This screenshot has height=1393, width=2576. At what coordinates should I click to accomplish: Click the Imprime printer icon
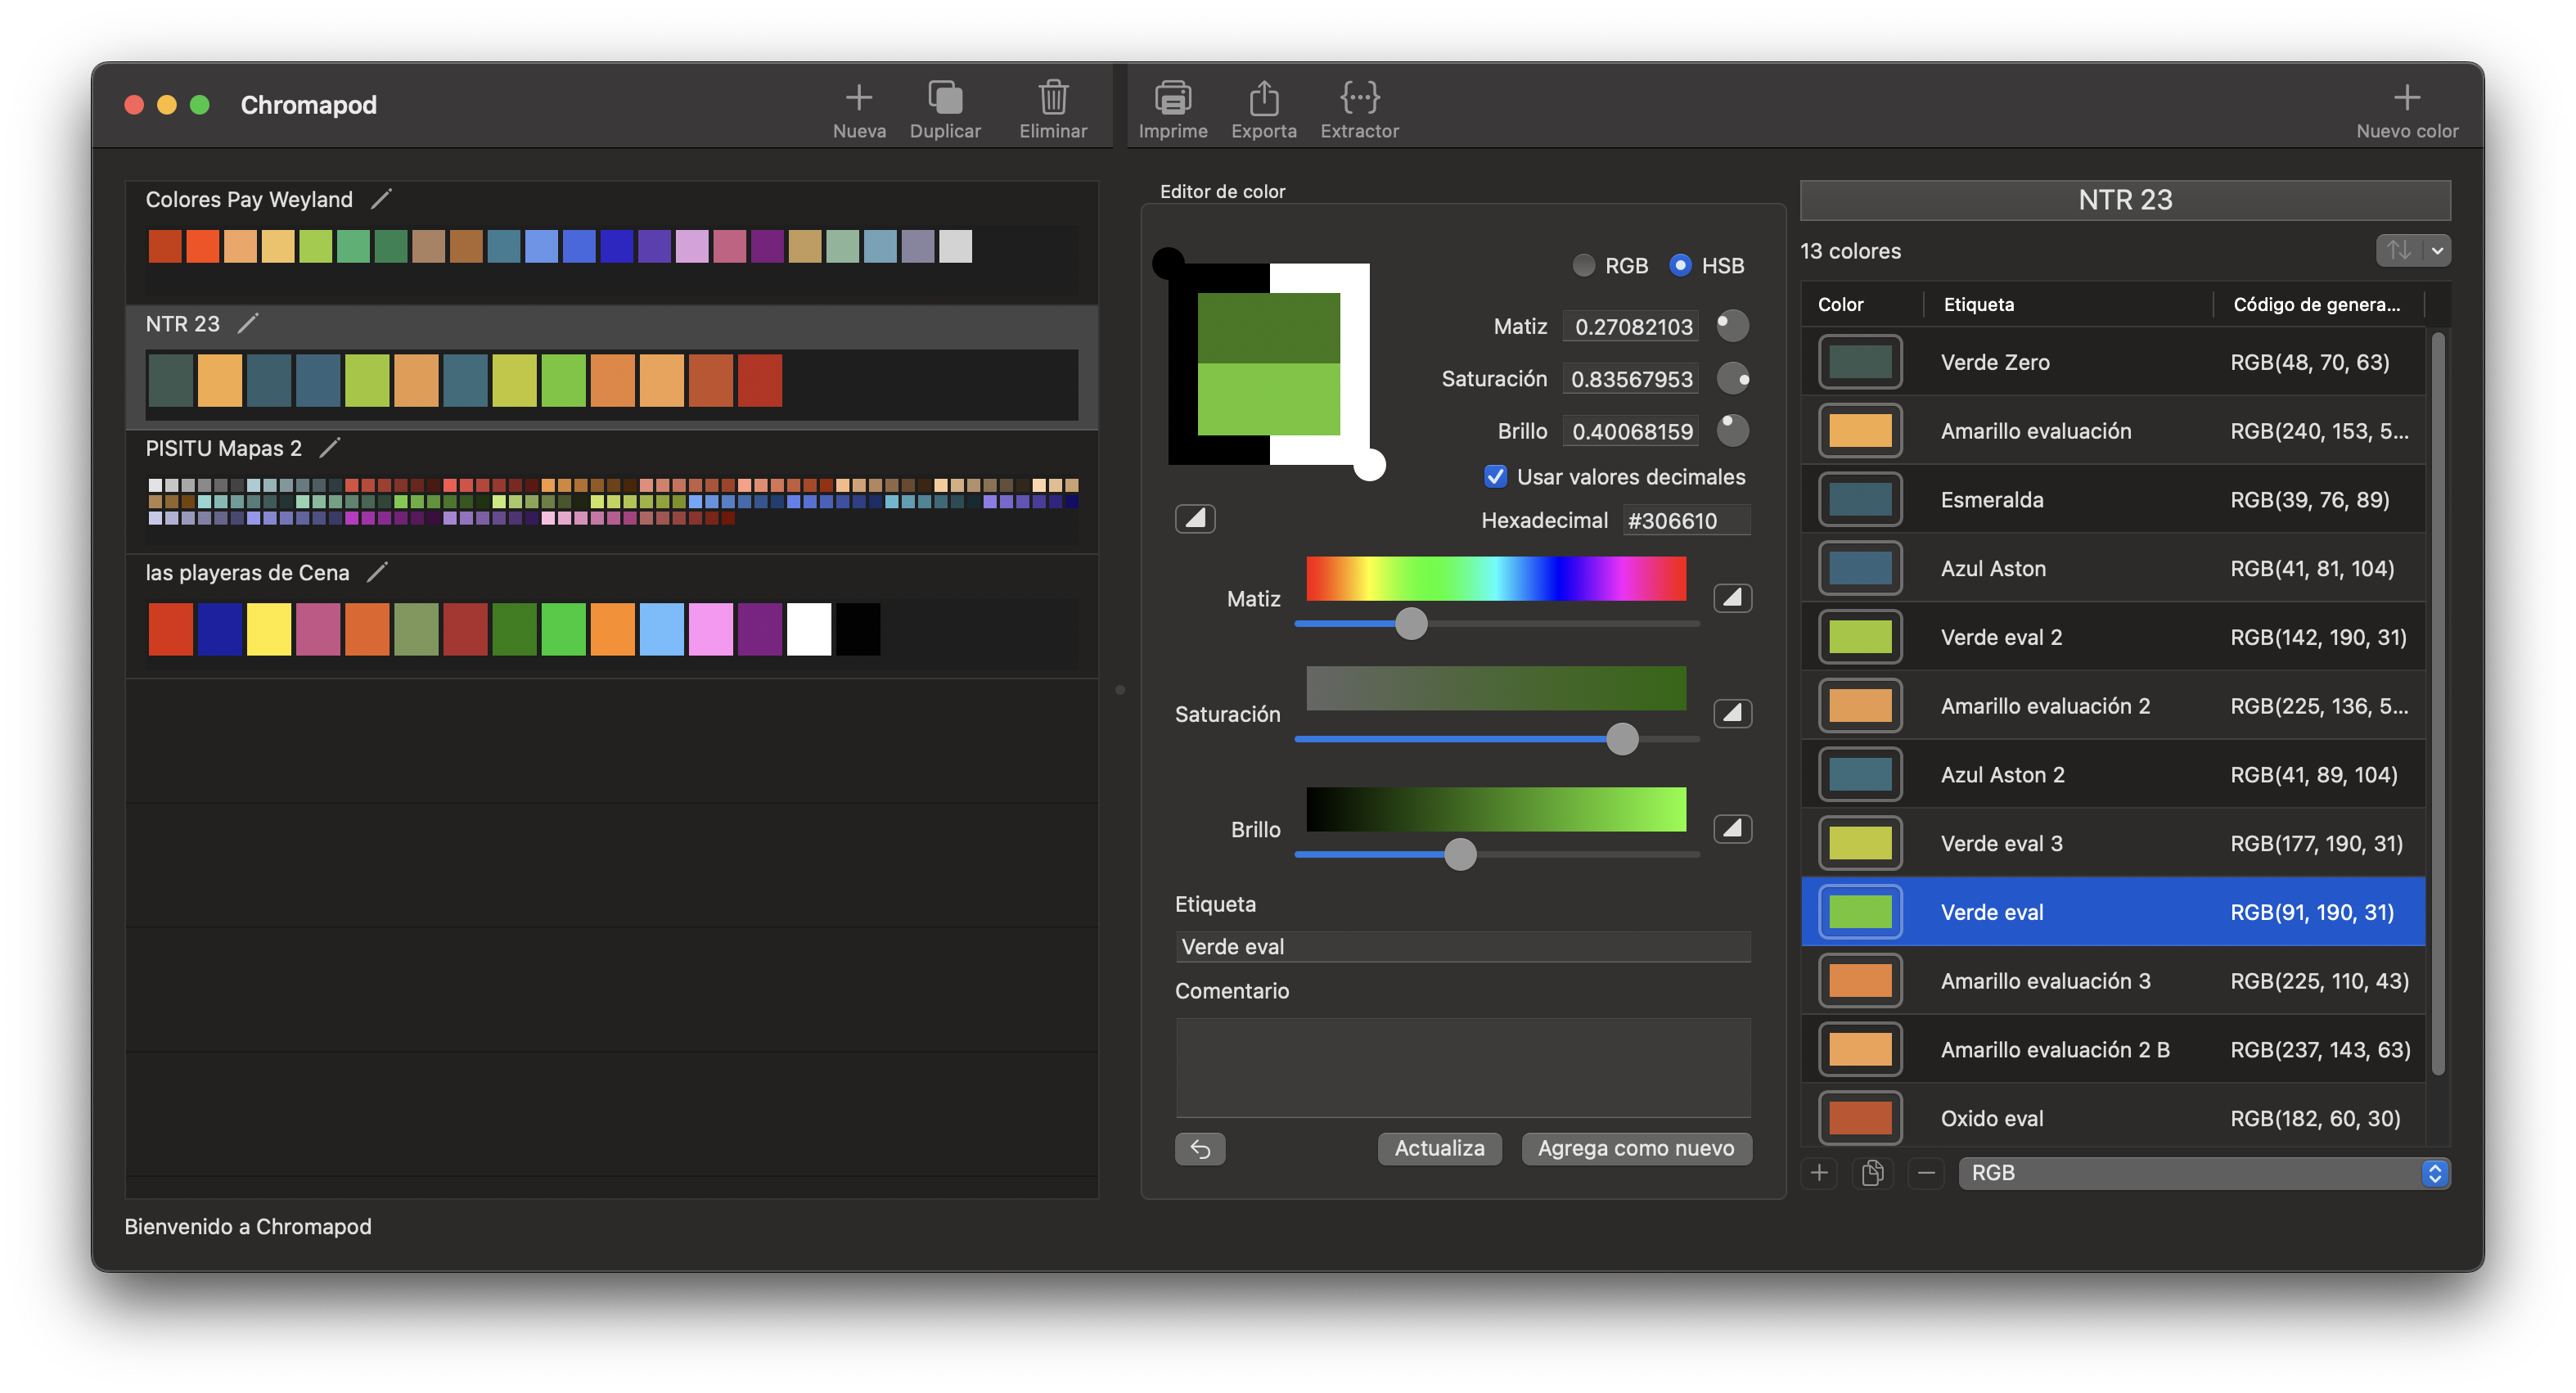[x=1172, y=98]
